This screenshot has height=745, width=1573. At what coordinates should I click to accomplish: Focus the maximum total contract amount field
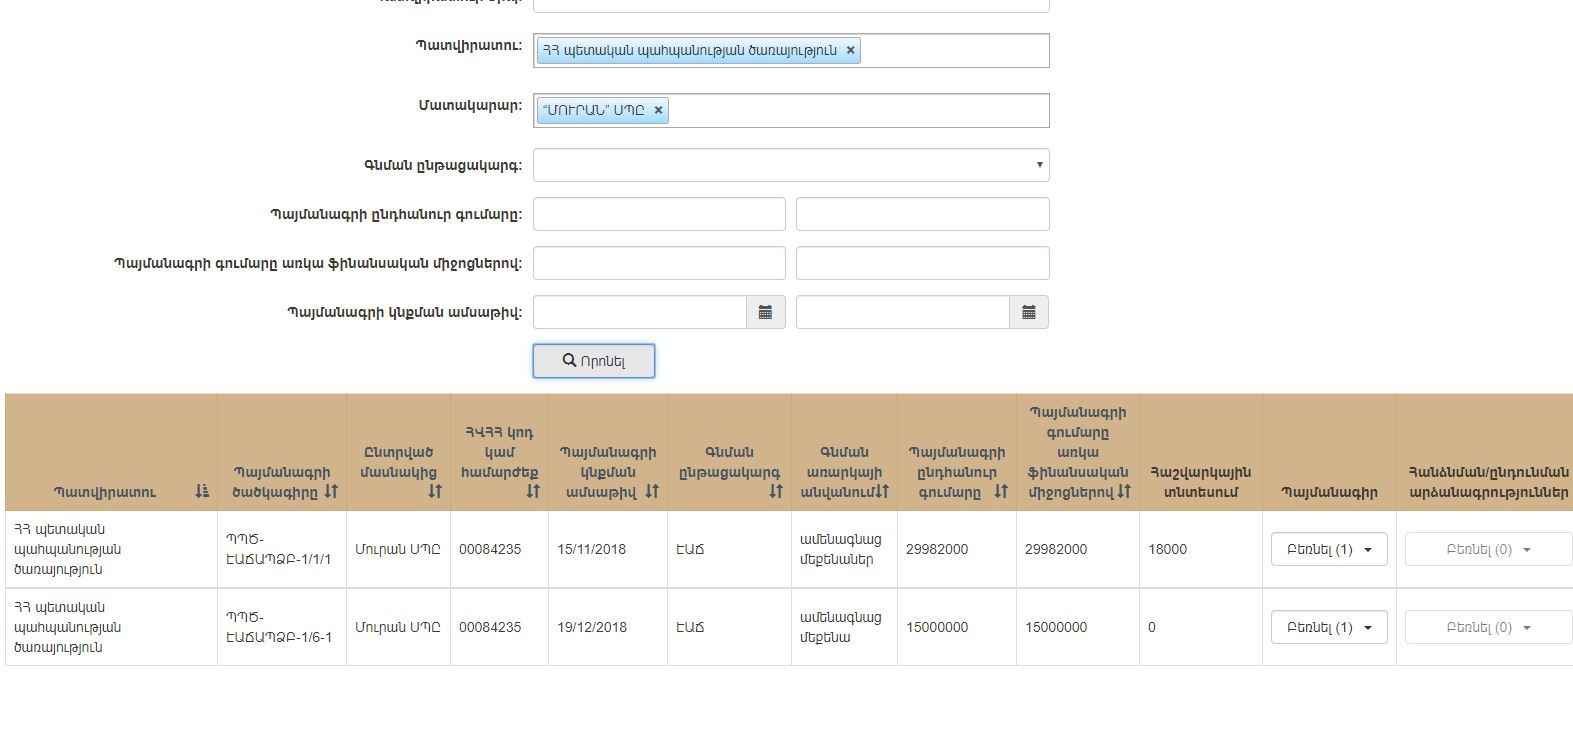click(922, 214)
